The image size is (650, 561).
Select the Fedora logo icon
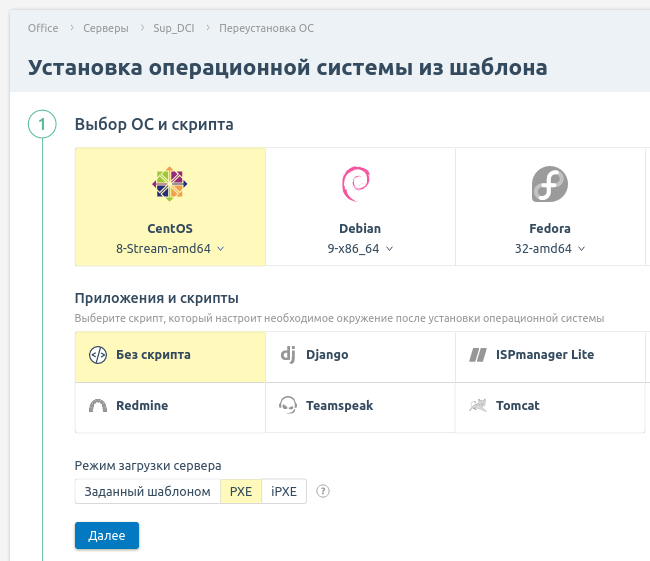pyautogui.click(x=550, y=184)
